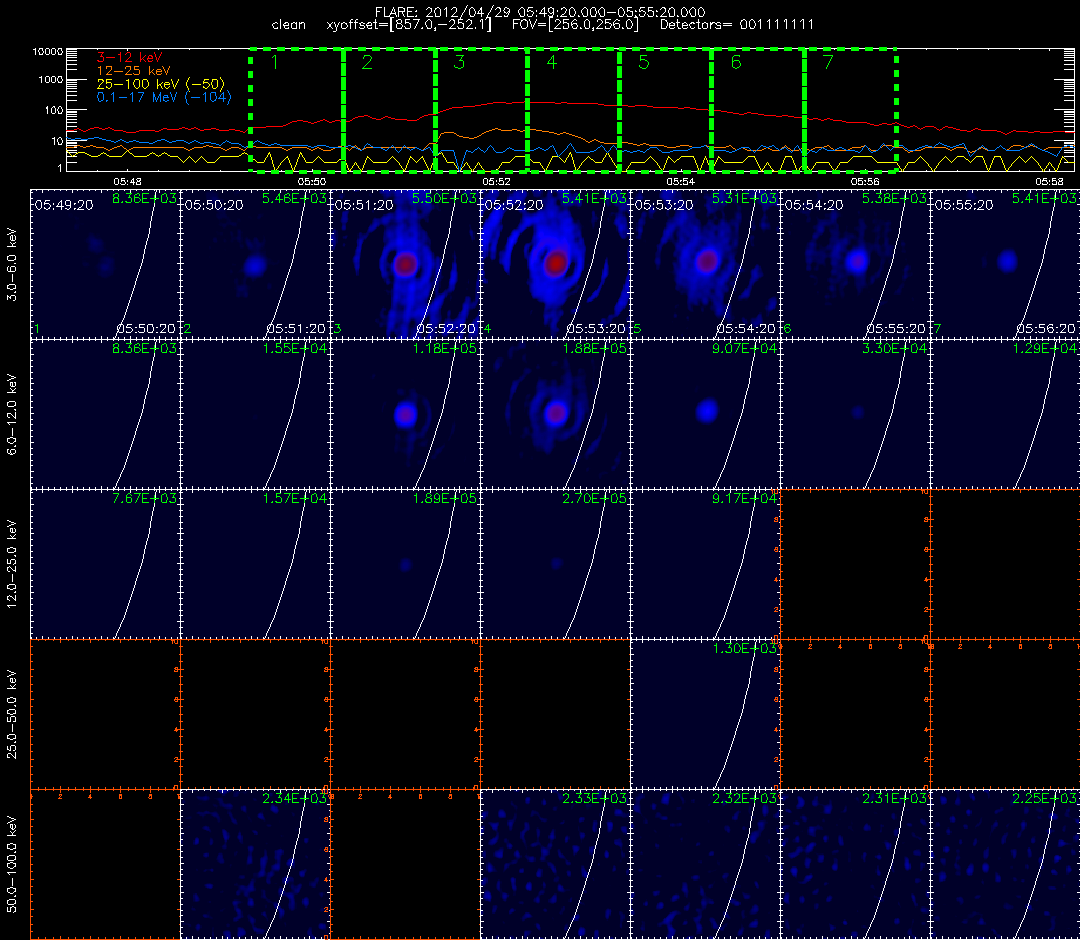Click the orange '12-25 keV' legend entry
Screen dimensions: 1080x940
point(133,70)
